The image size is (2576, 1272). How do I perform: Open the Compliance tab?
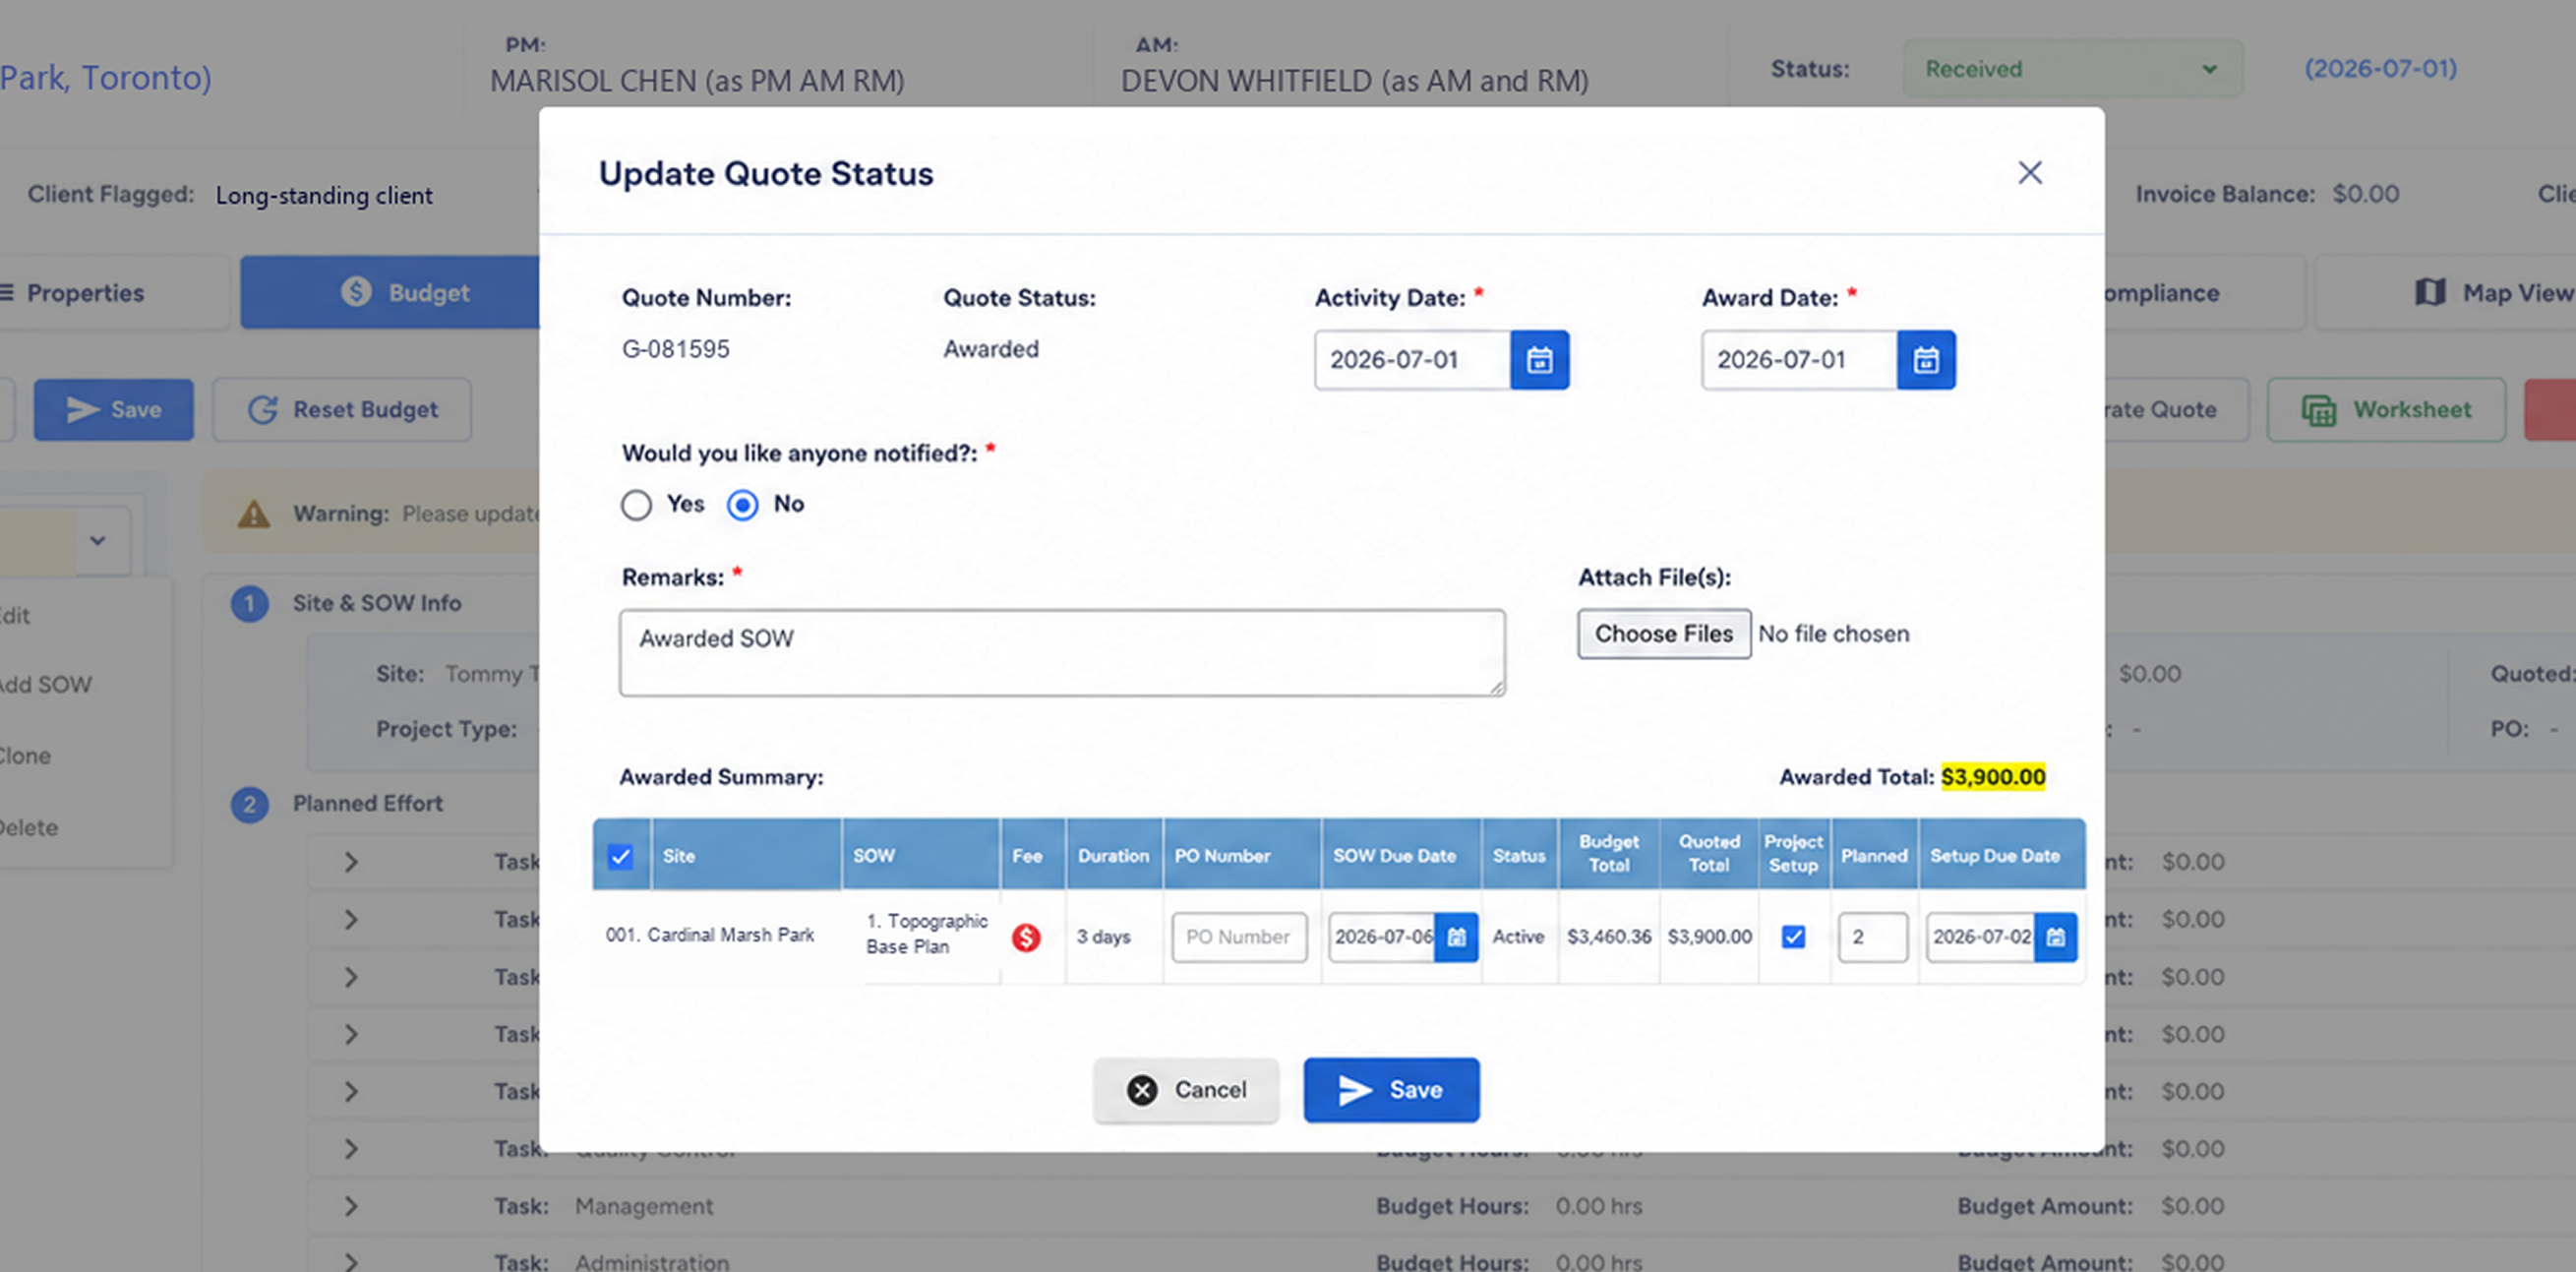point(2204,293)
